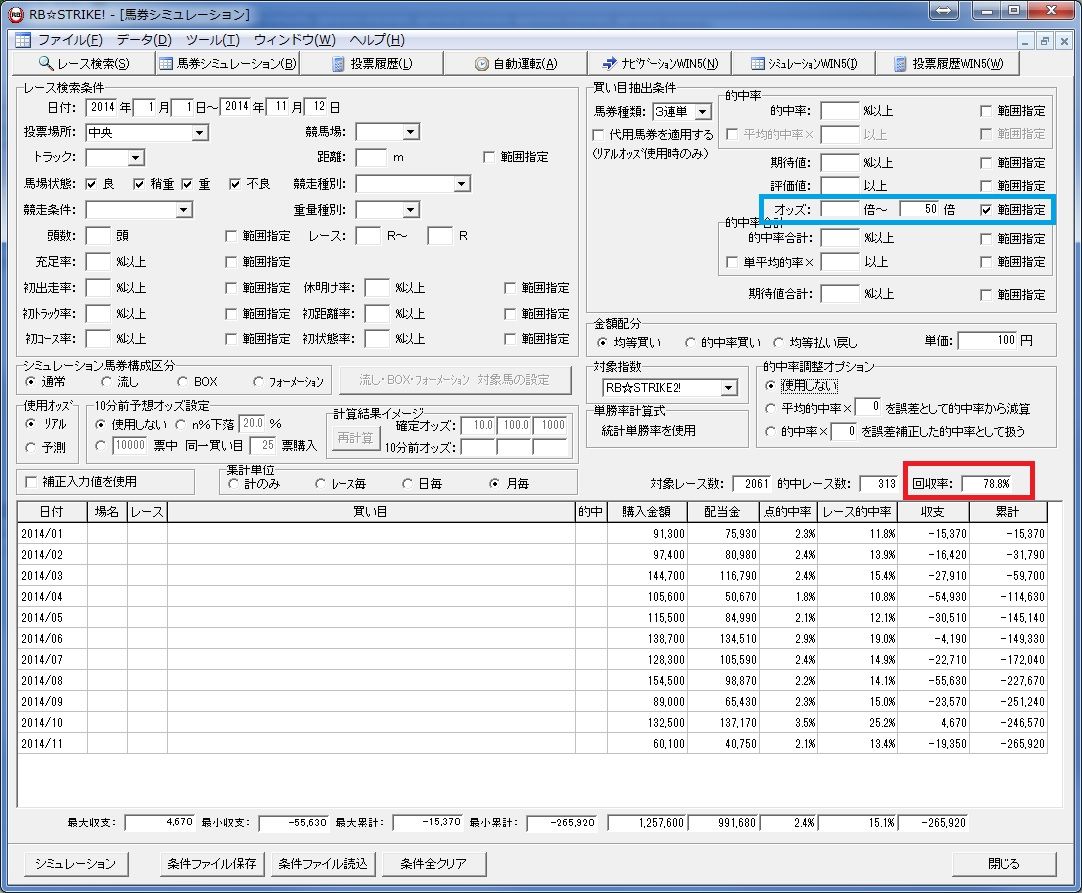Enable 補正入力値を使用 checkbox
1082x893 pixels.
pyautogui.click(x=31, y=482)
